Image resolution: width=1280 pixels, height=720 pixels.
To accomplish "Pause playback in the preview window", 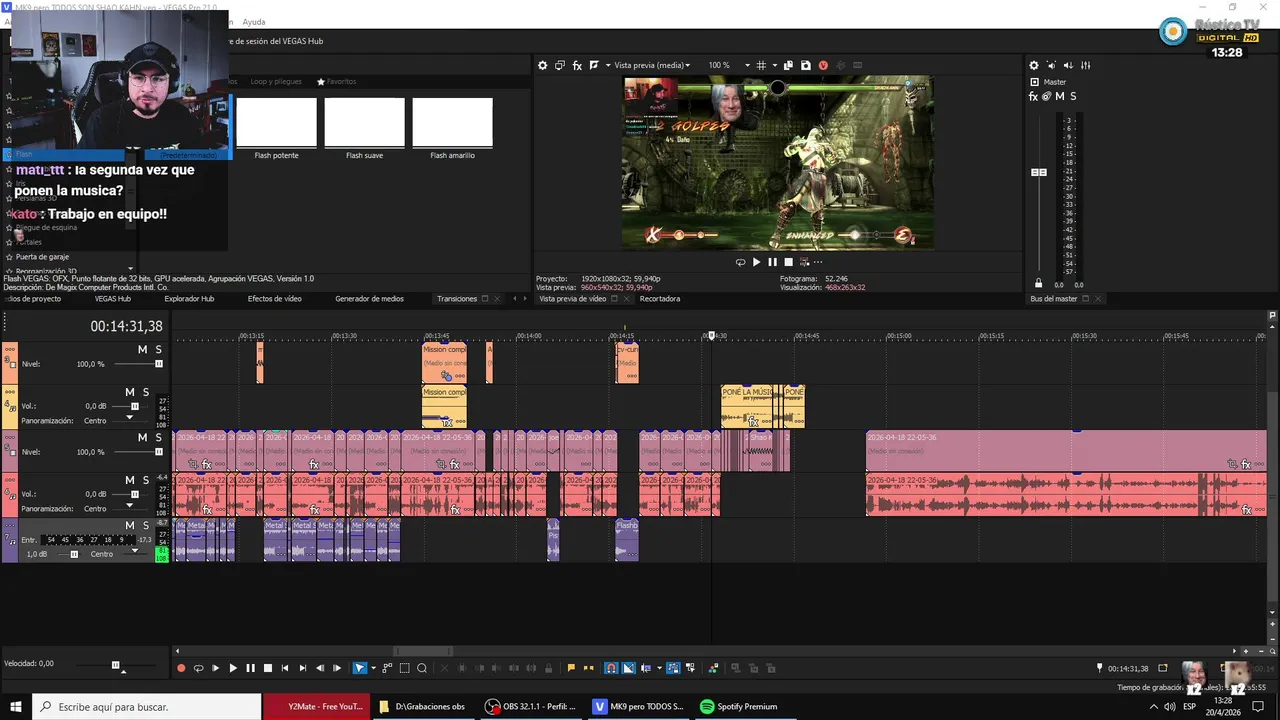I will (x=772, y=262).
